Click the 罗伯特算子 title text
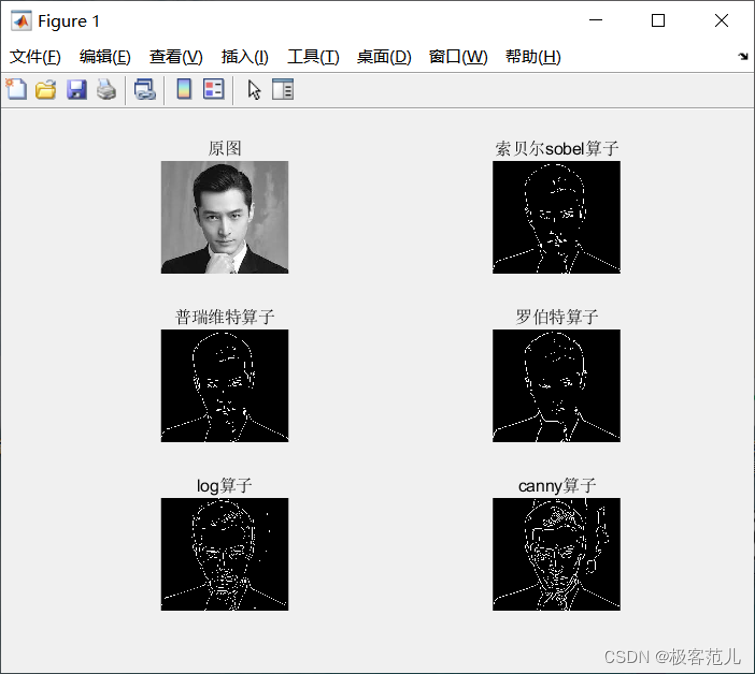Image resolution: width=756 pixels, height=675 pixels. pyautogui.click(x=557, y=317)
